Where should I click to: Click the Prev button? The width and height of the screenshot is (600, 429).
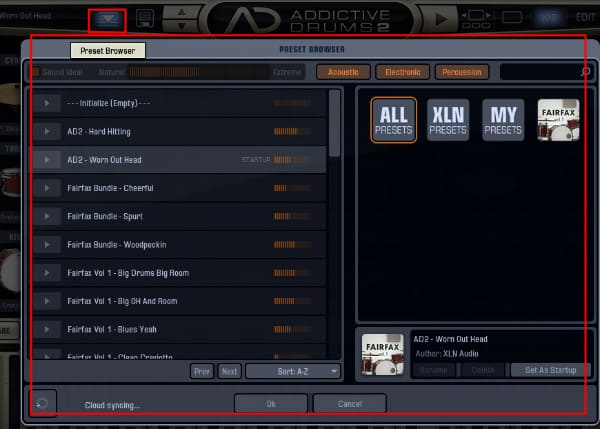coord(202,372)
